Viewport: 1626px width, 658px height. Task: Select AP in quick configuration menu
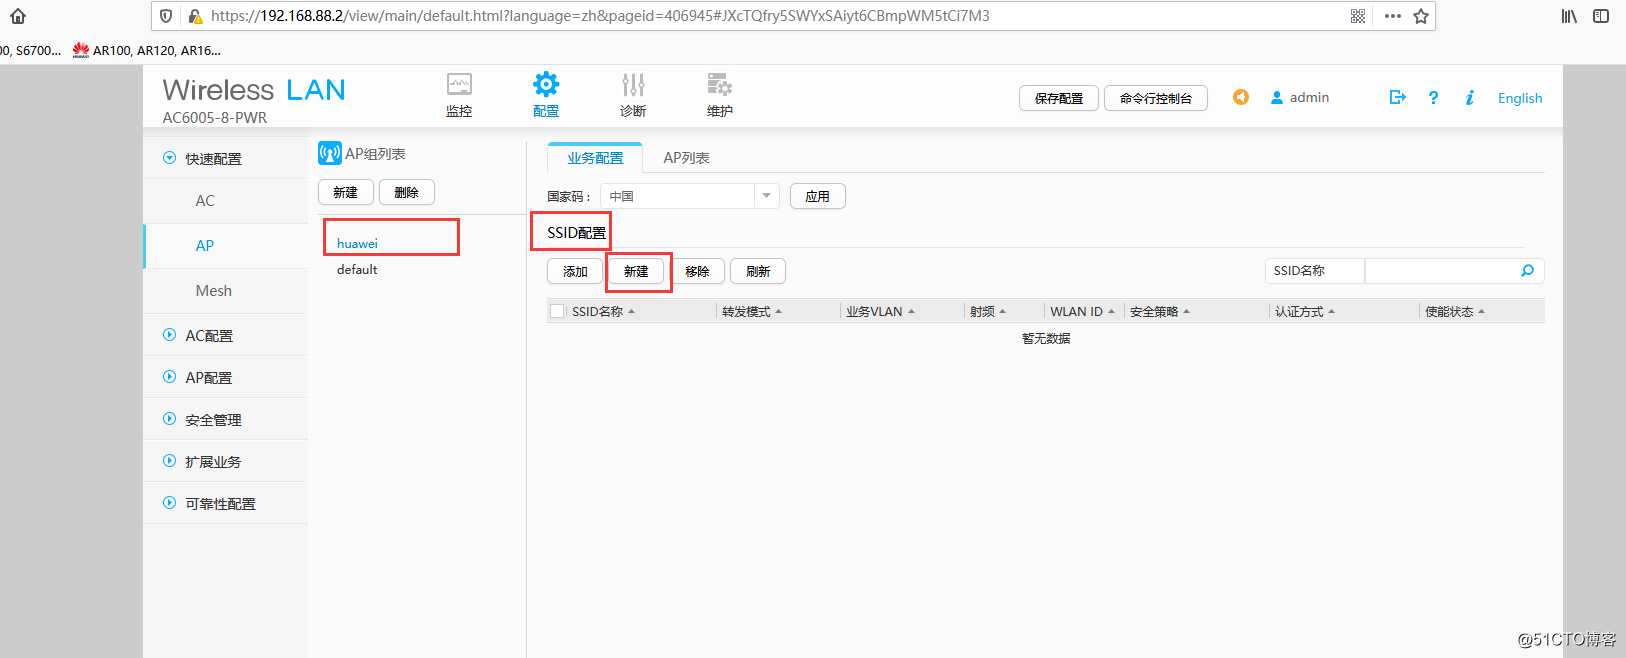tap(205, 246)
